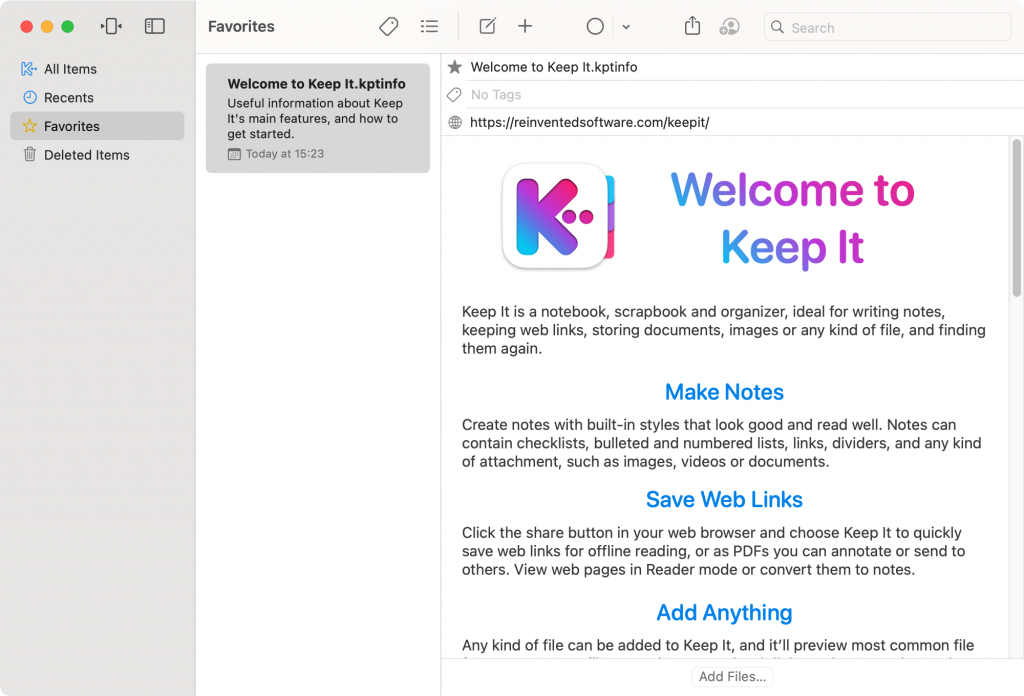
Task: Click the list view icon in toolbar
Action: tap(429, 27)
